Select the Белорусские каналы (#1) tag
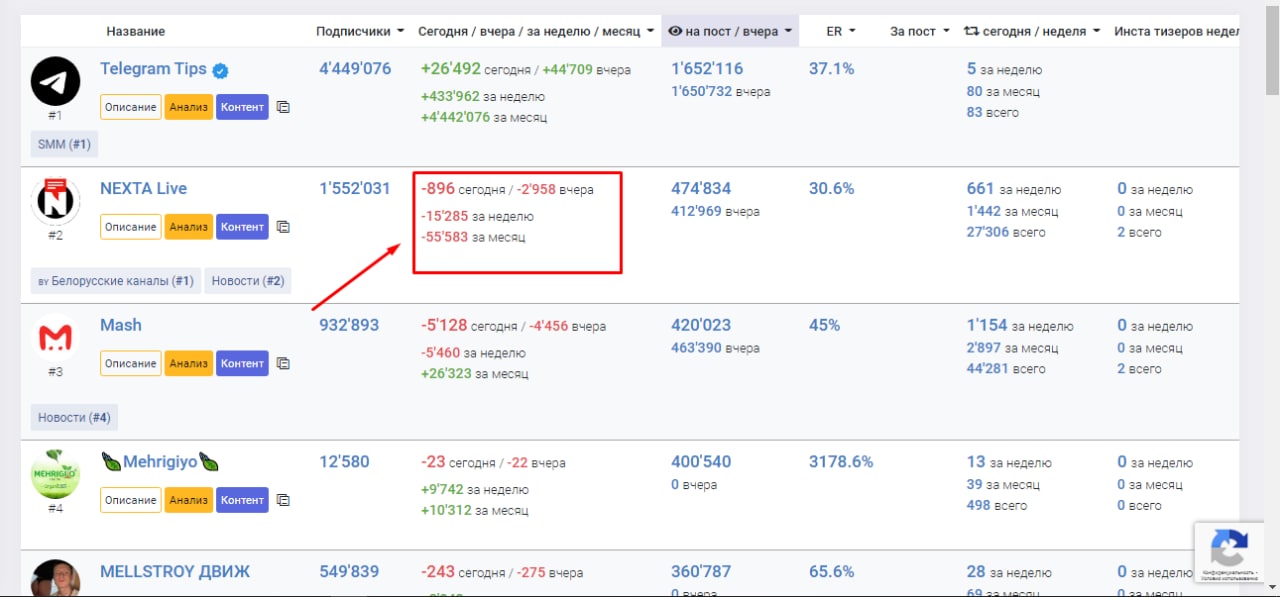The height and width of the screenshot is (597, 1280). click(x=116, y=281)
